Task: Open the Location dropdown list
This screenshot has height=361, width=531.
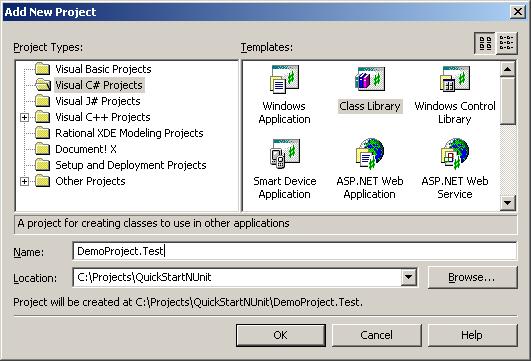Action: pos(408,277)
